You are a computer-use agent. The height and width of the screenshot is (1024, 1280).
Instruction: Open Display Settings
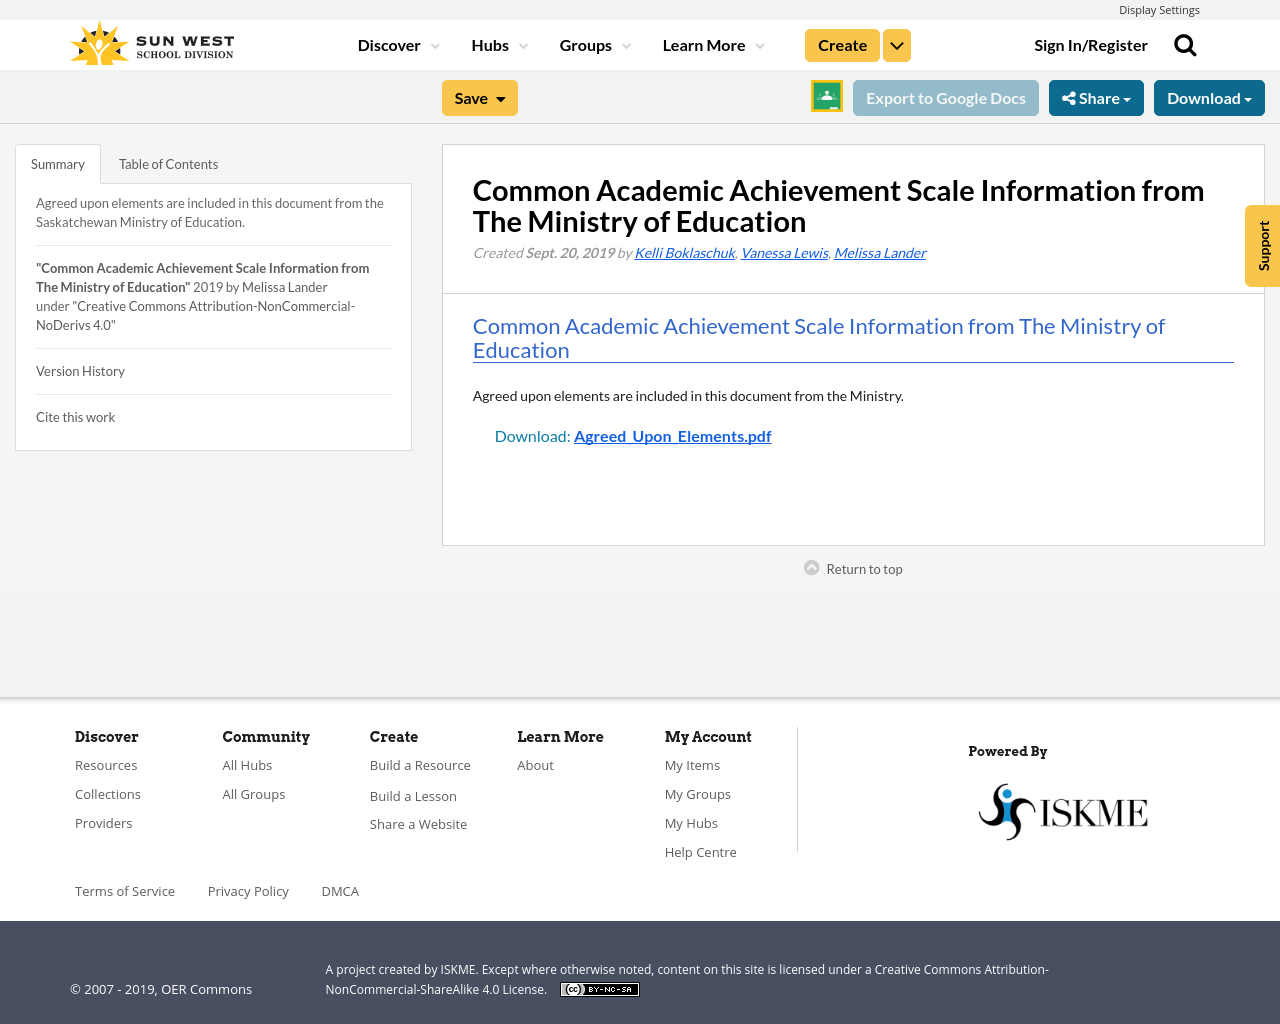(x=1159, y=9)
